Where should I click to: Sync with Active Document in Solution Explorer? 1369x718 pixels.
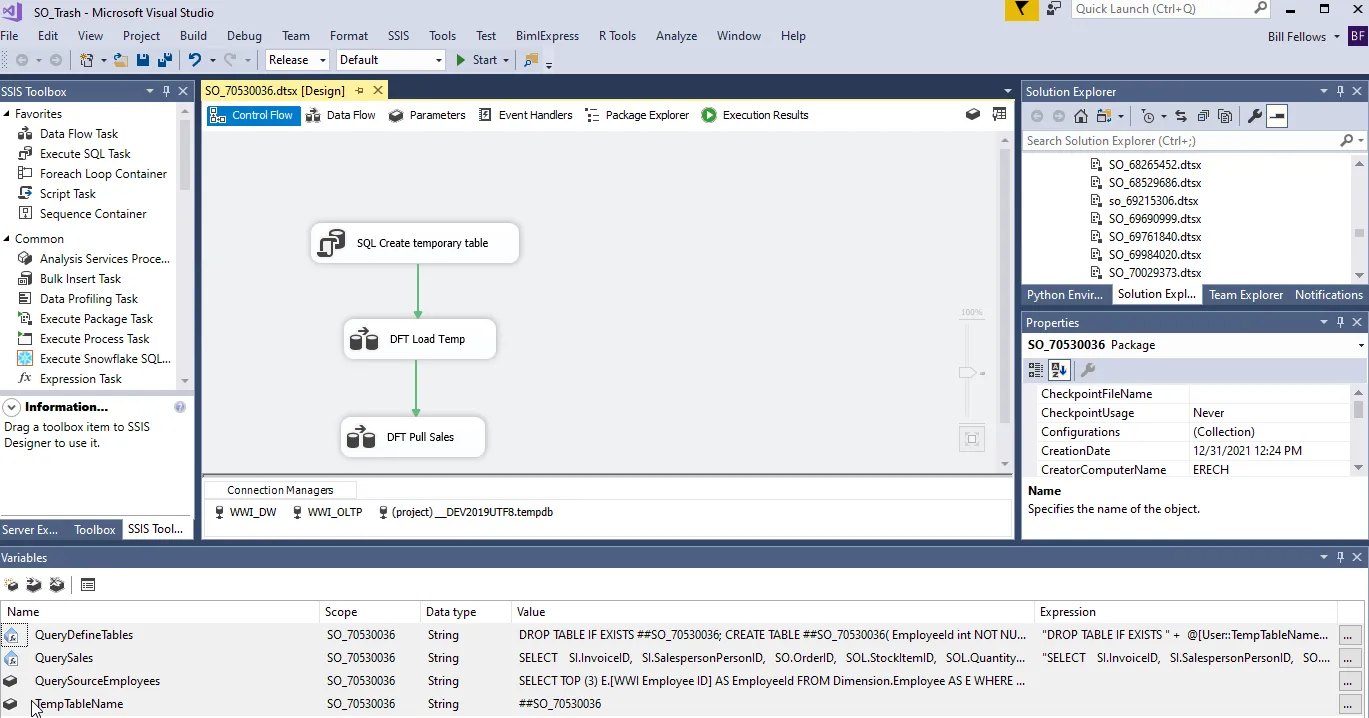[x=1181, y=116]
